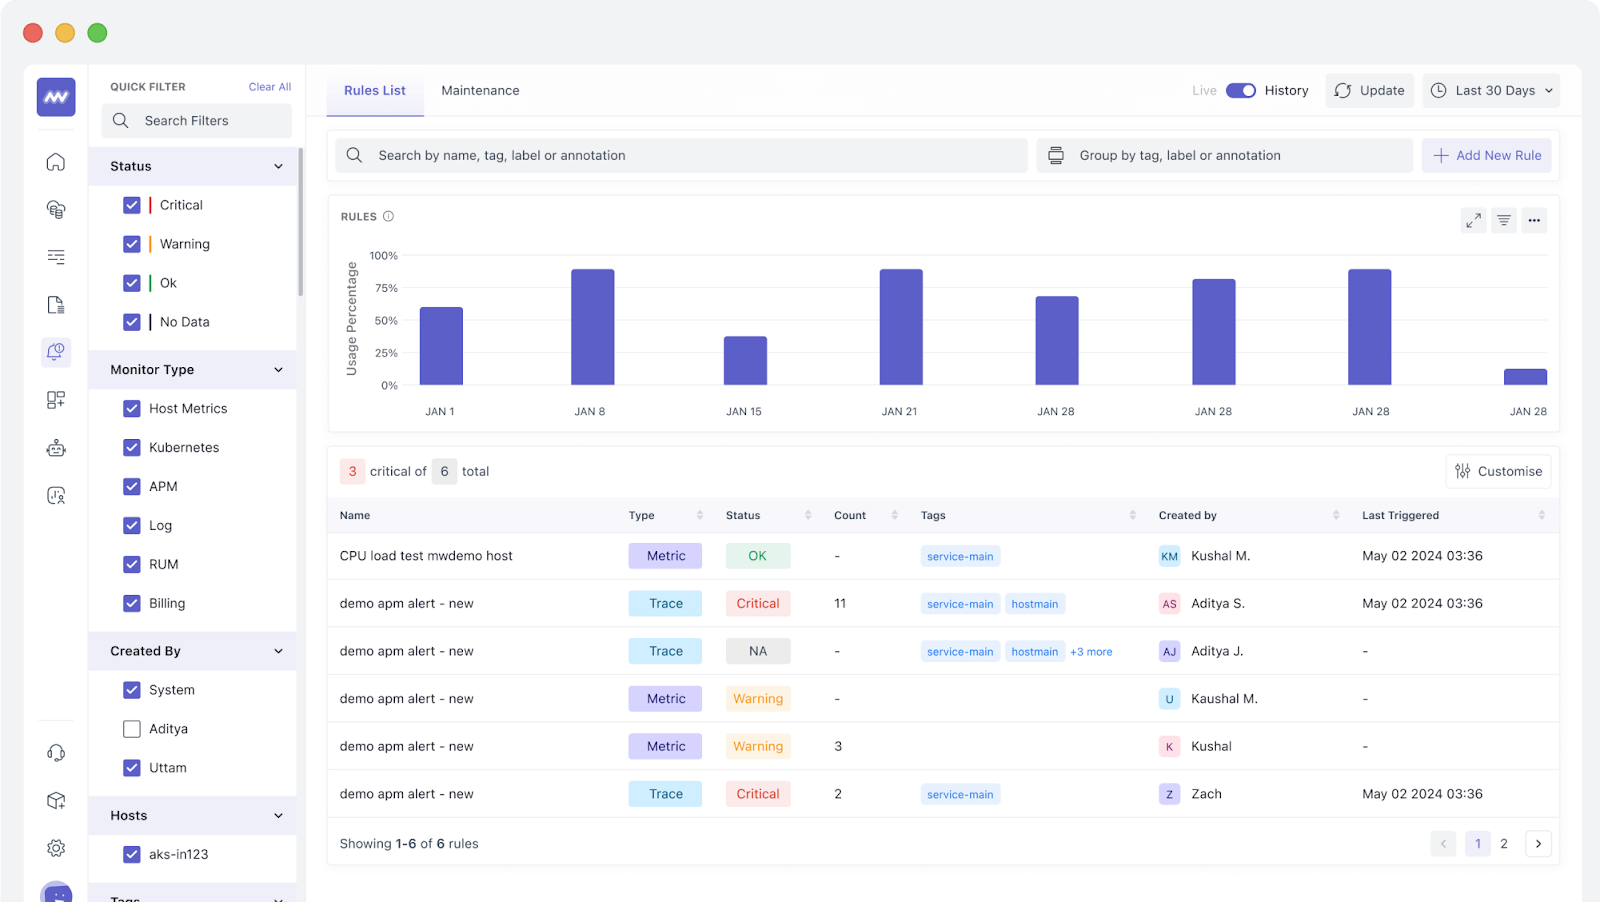Uncheck the Critical status filter
Image resolution: width=1600 pixels, height=902 pixels.
pos(132,204)
